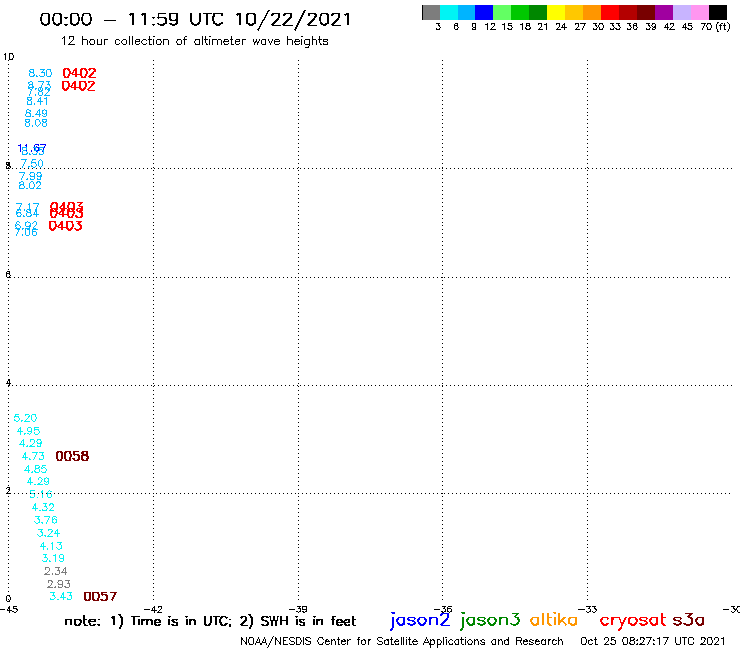Select the wave height value 3.19
This screenshot has width=740, height=650.
pyautogui.click(x=53, y=558)
